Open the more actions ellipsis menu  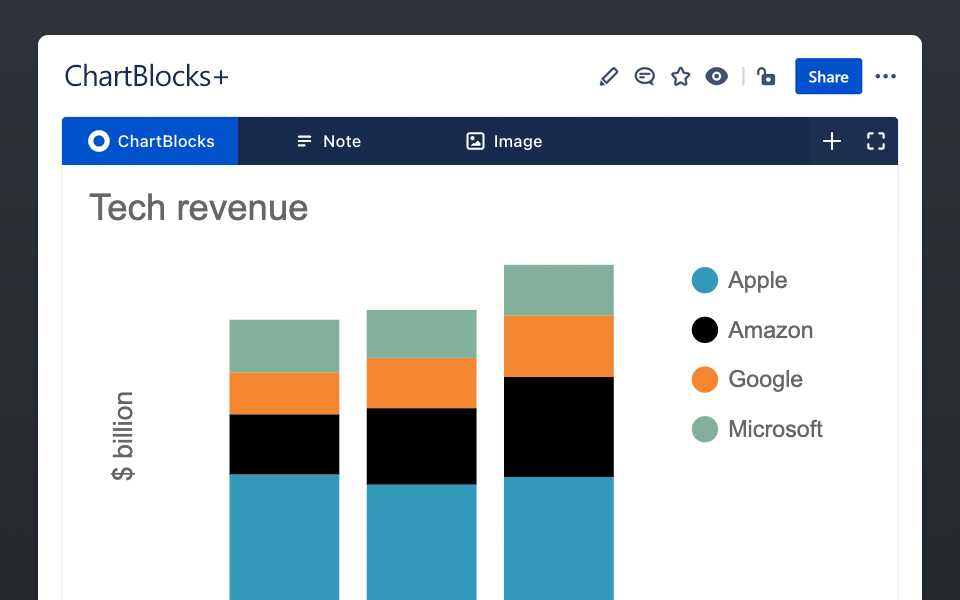[885, 77]
